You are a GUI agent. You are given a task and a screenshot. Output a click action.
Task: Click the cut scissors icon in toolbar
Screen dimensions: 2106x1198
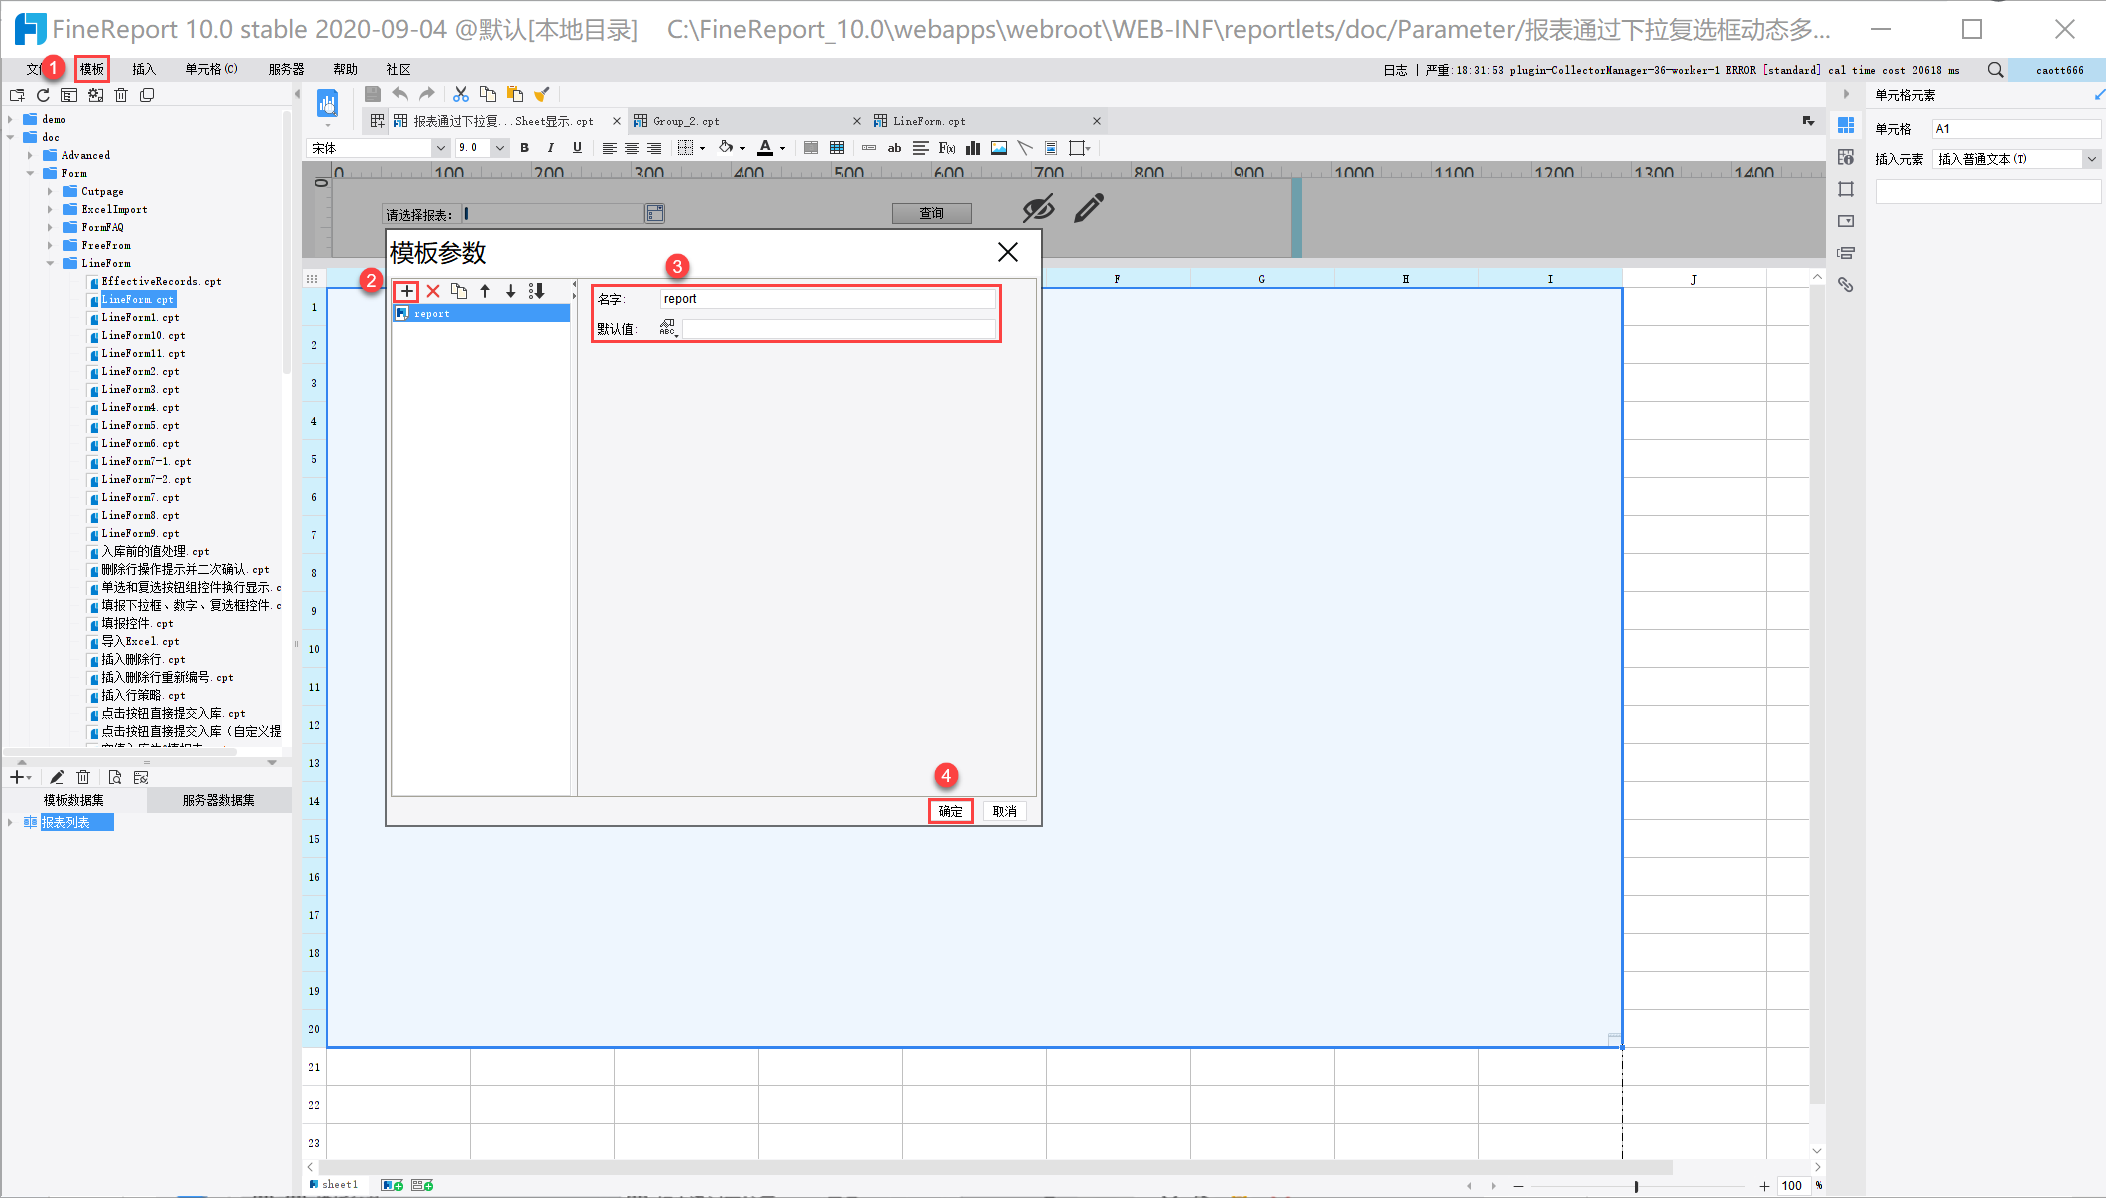click(461, 94)
